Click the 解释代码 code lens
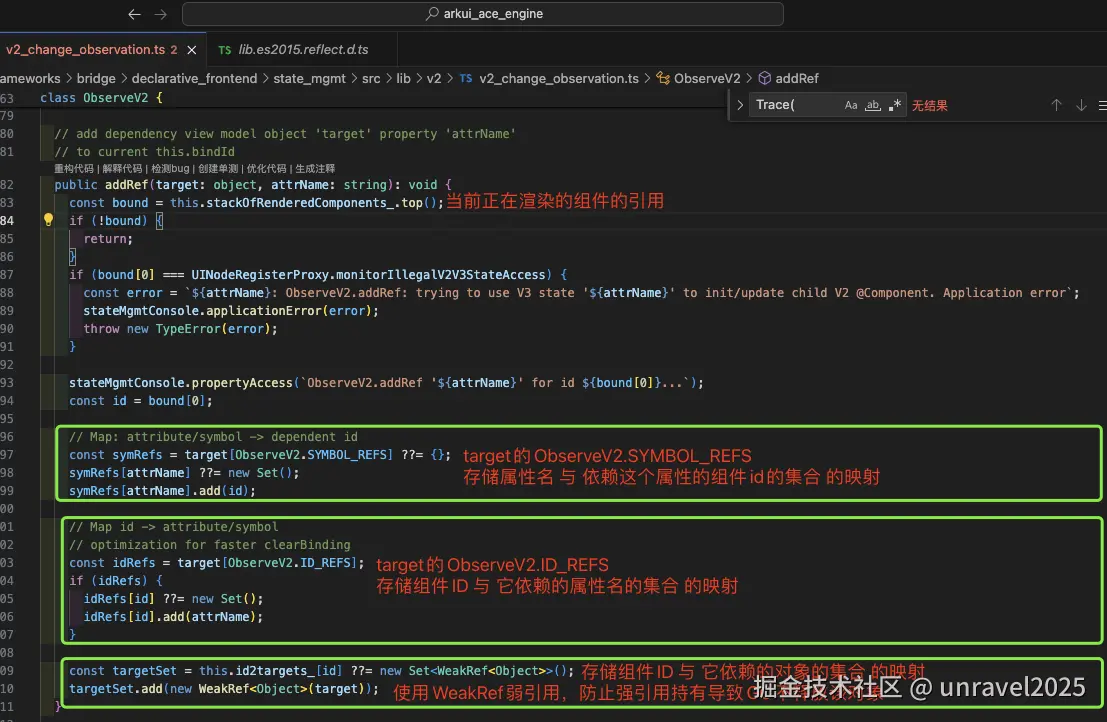This screenshot has width=1107, height=722. click(x=121, y=169)
